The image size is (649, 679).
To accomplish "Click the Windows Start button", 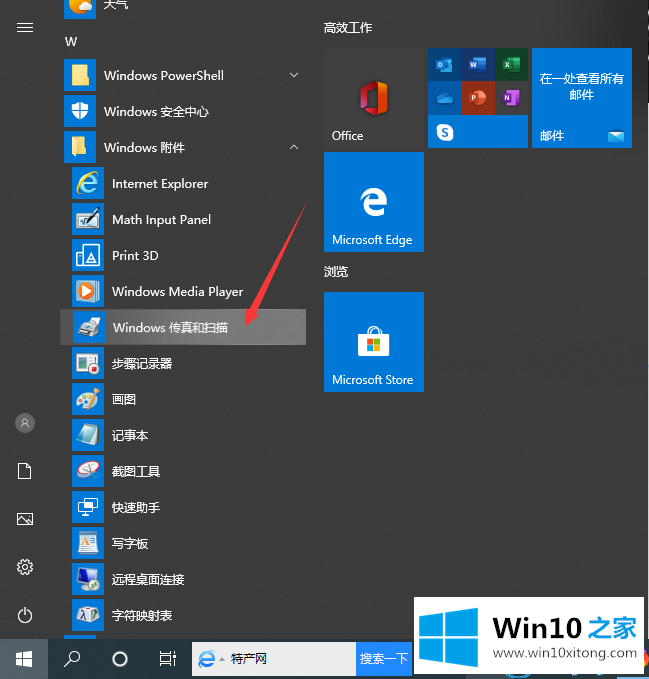I will 24,659.
